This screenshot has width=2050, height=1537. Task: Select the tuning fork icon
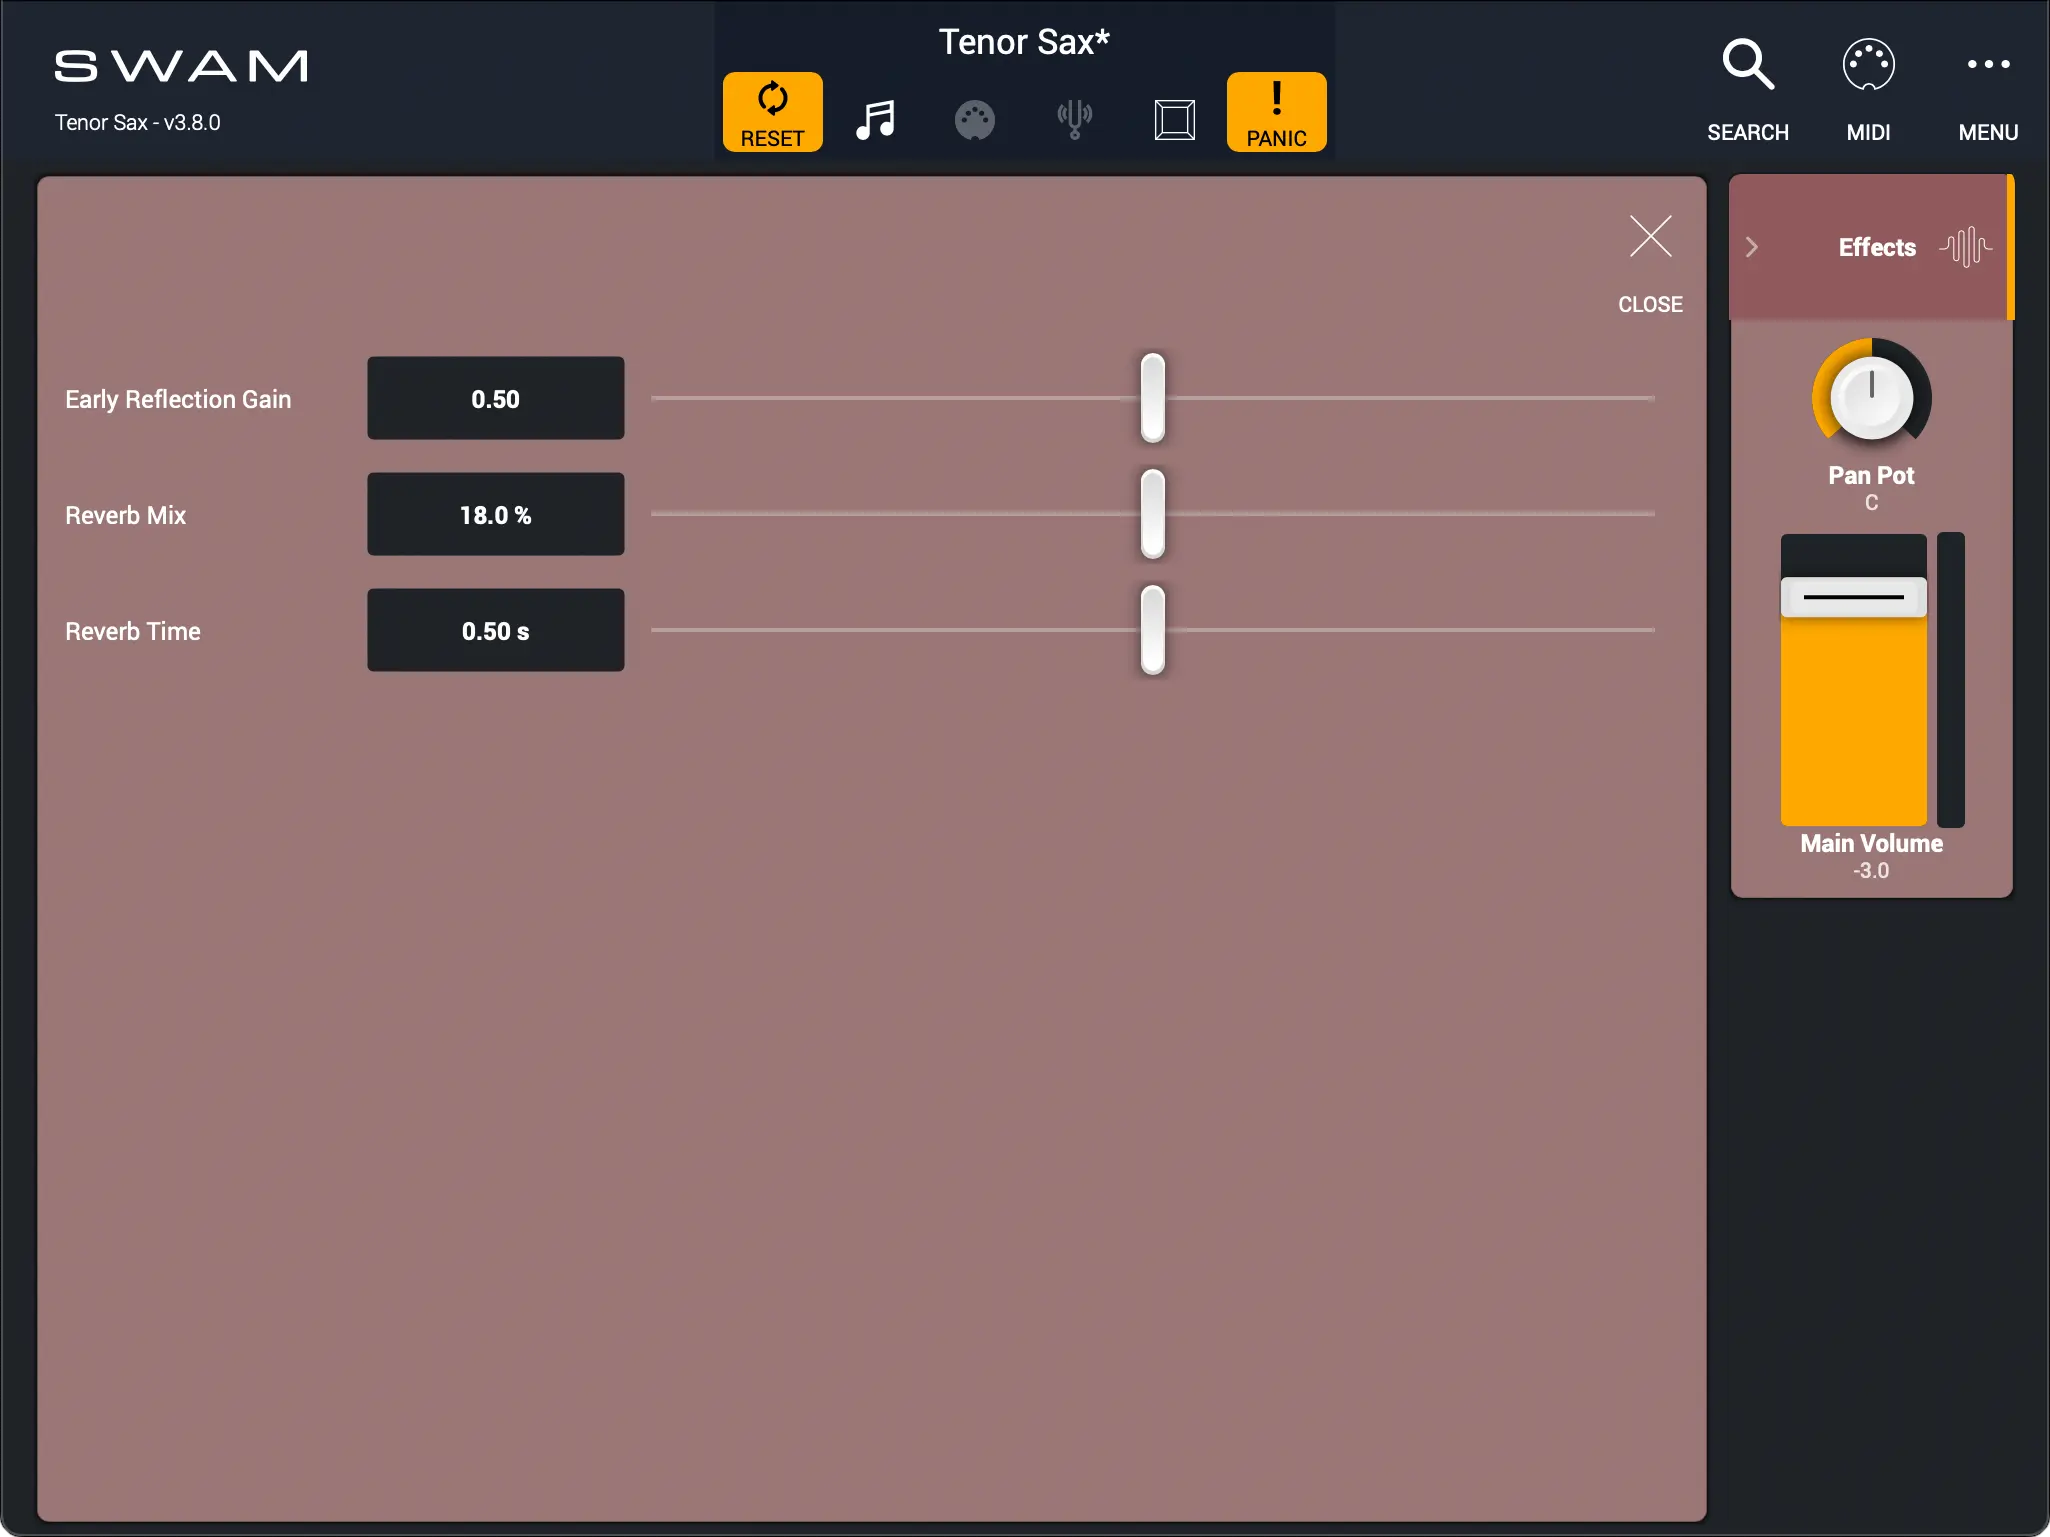1074,120
